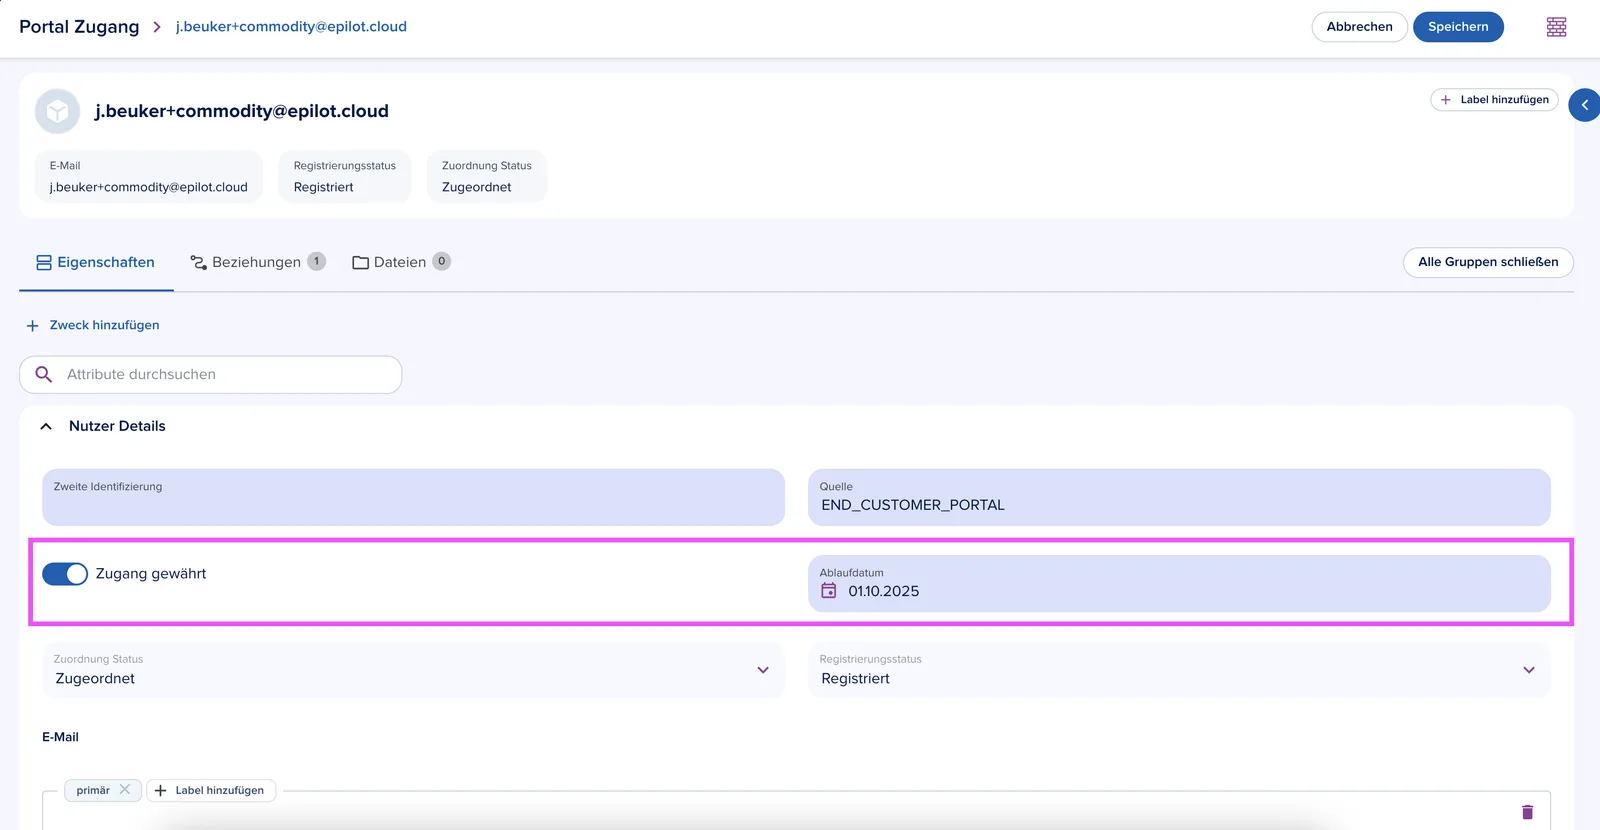Click breadcrumb j.beuker+commodity@epilot.cloud link
The width and height of the screenshot is (1600, 830).
pos(291,27)
